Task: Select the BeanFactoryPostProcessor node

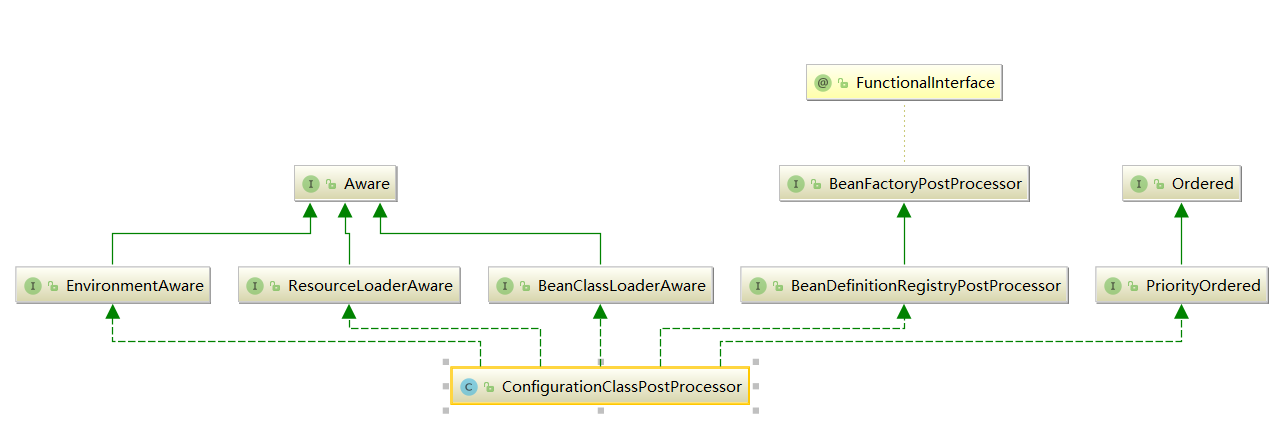Action: point(904,184)
